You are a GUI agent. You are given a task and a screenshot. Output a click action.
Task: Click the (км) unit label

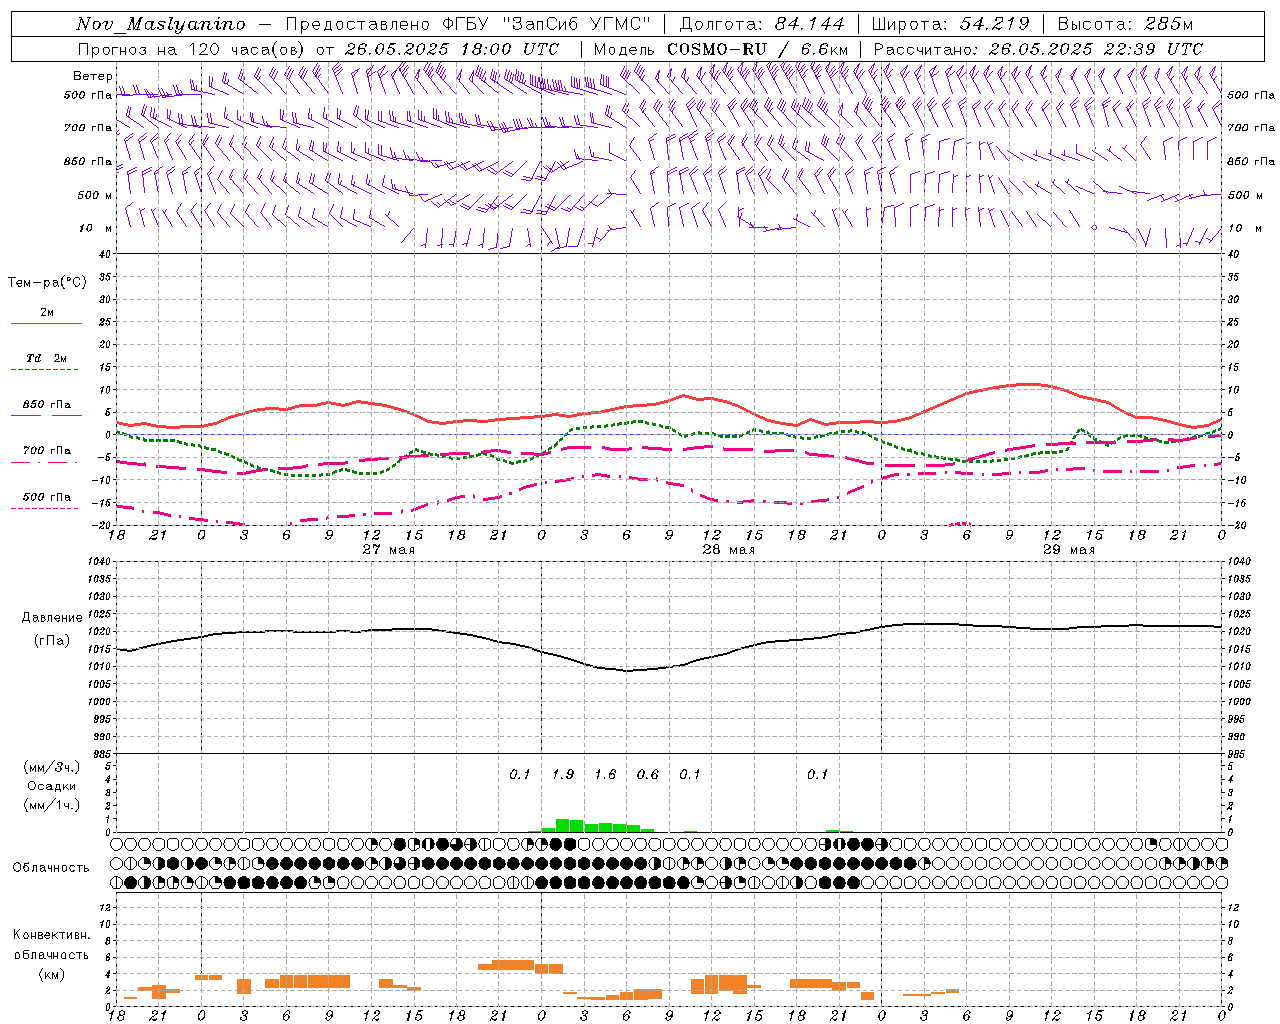click(x=51, y=973)
